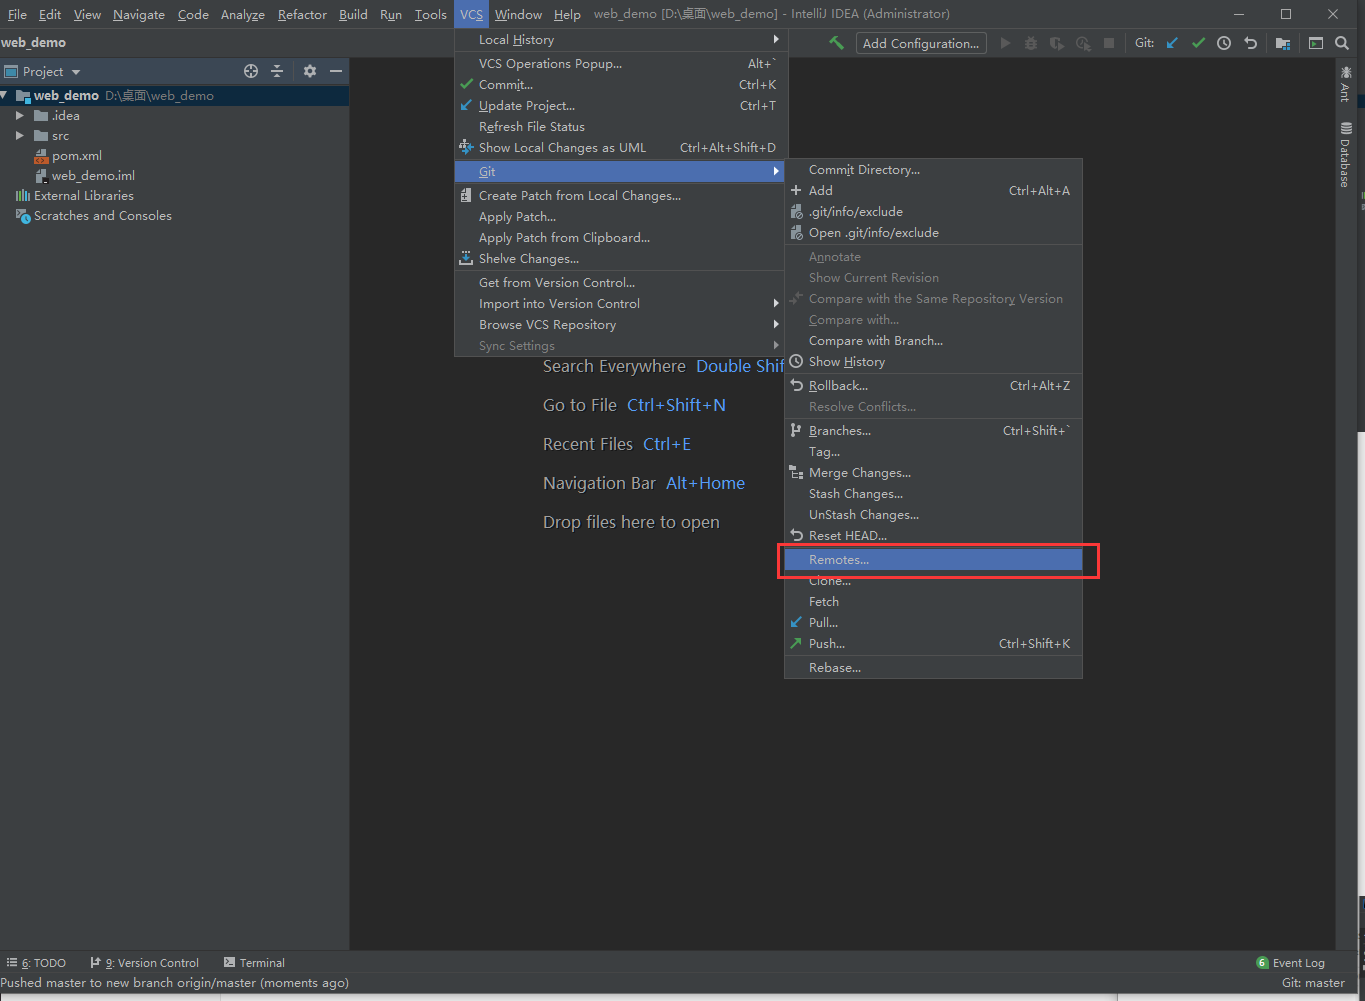Hide the Project panel with minus icon
Screen dimensions: 1365x1001
336,71
